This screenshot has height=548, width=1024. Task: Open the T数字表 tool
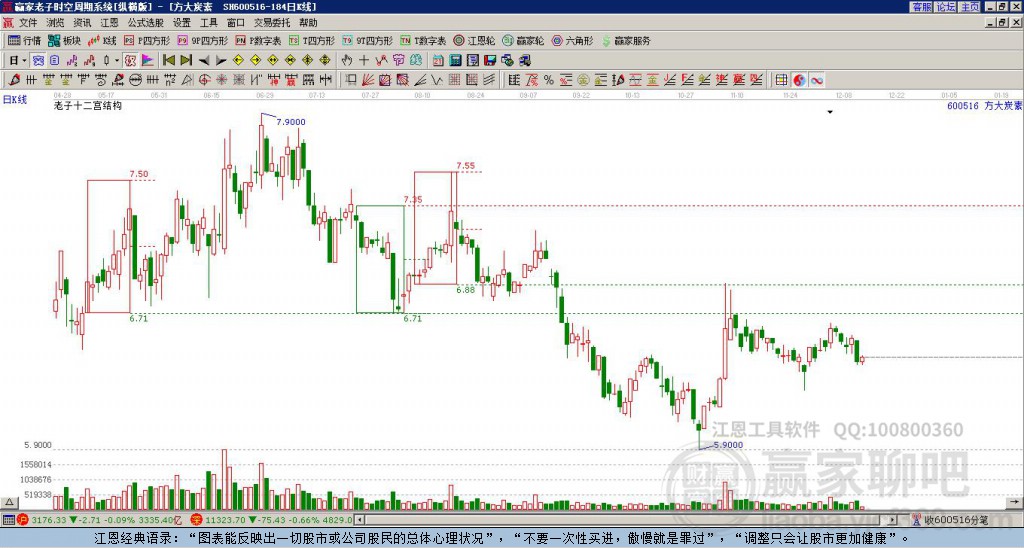tap(423, 40)
